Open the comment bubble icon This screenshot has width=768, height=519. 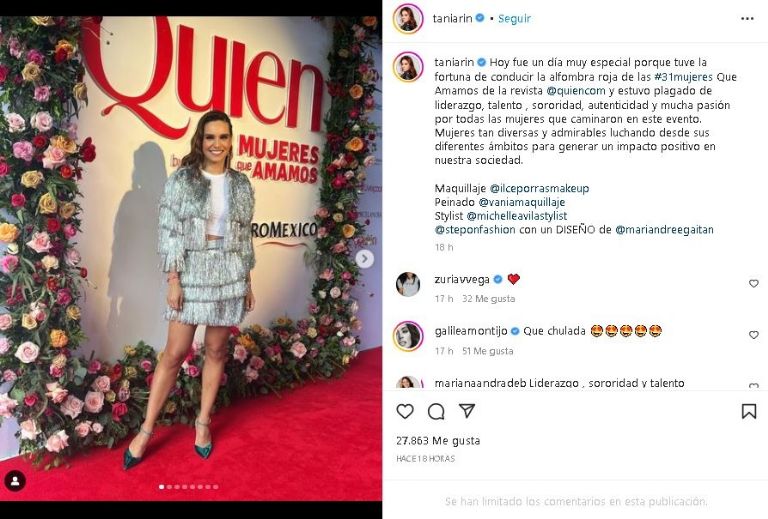point(436,412)
